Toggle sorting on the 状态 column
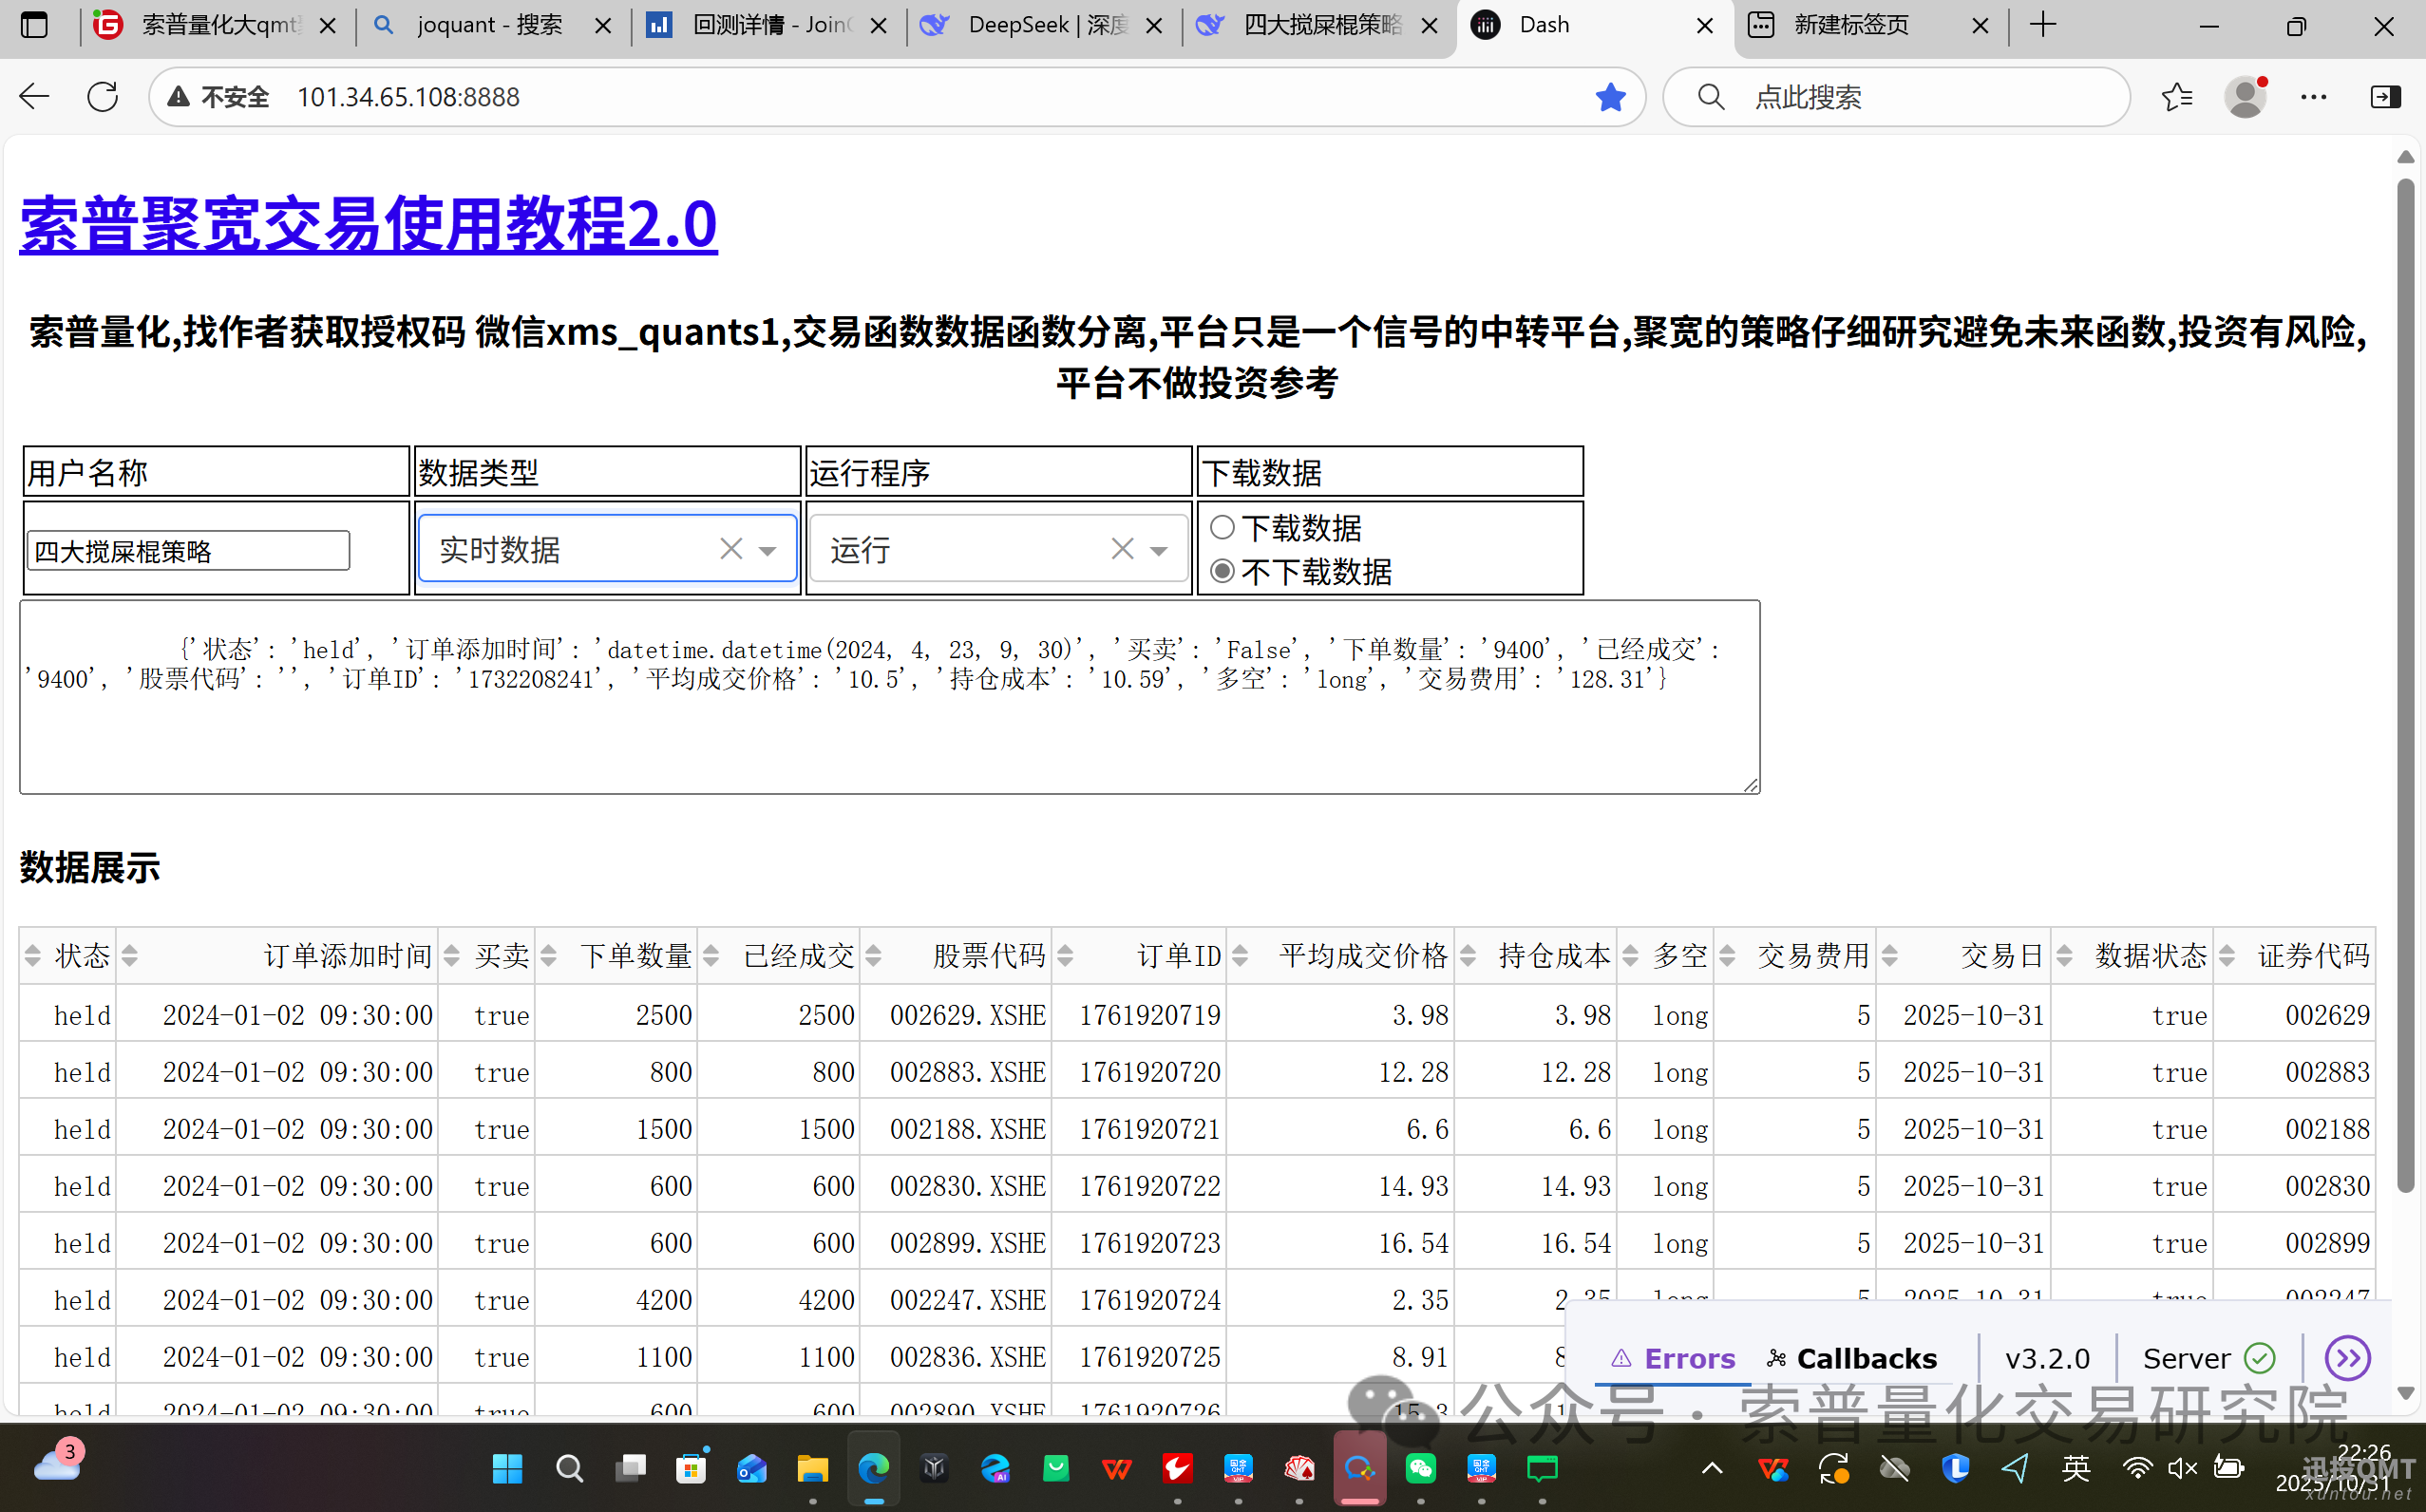Screen dimensions: 2426x1512 click(x=33, y=955)
